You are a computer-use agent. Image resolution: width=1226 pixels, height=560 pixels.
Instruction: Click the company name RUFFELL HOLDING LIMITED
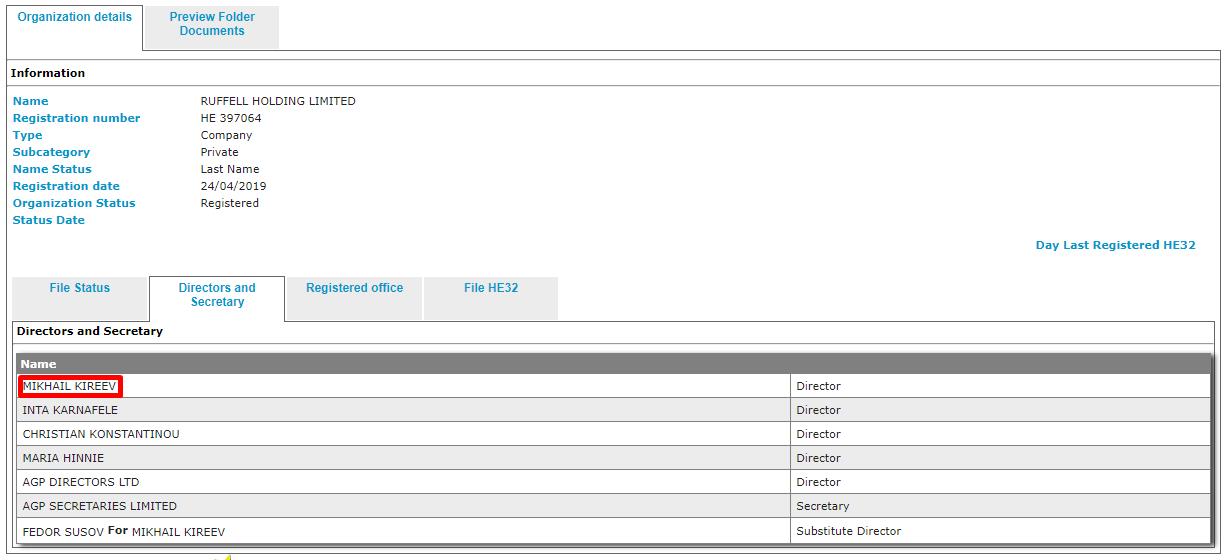(x=278, y=101)
